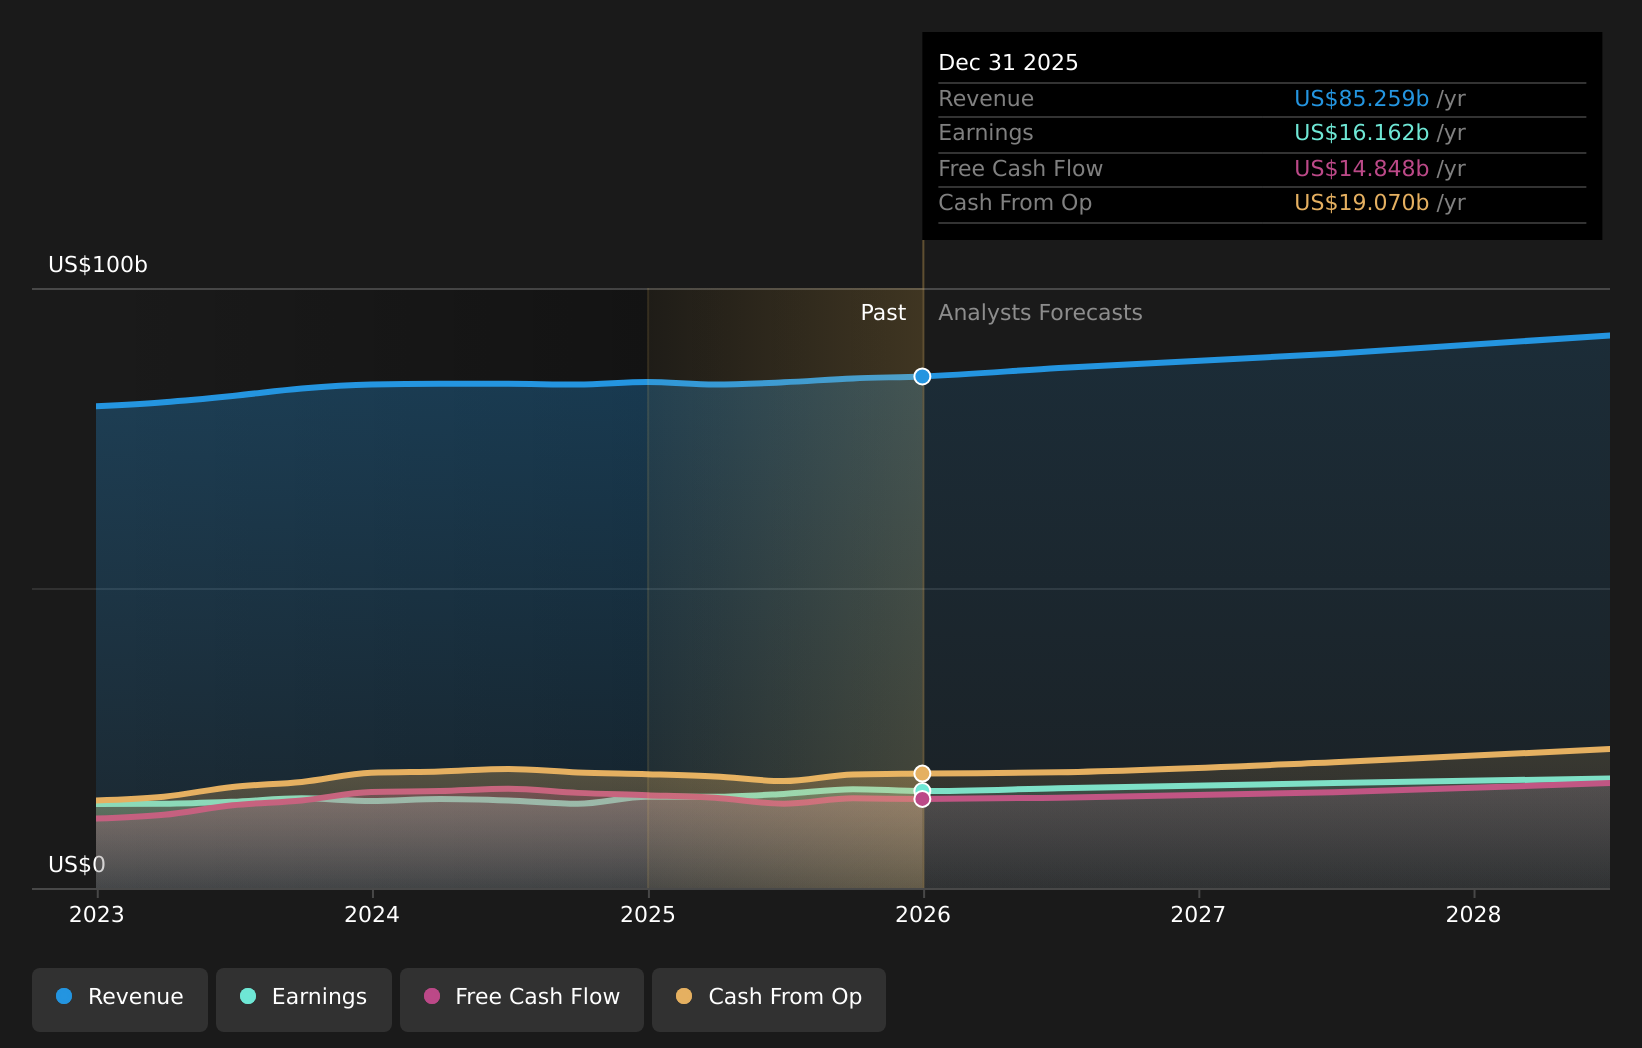Click the 2026 label on the timeline axis
Screen dimensions: 1642x1048
click(924, 914)
